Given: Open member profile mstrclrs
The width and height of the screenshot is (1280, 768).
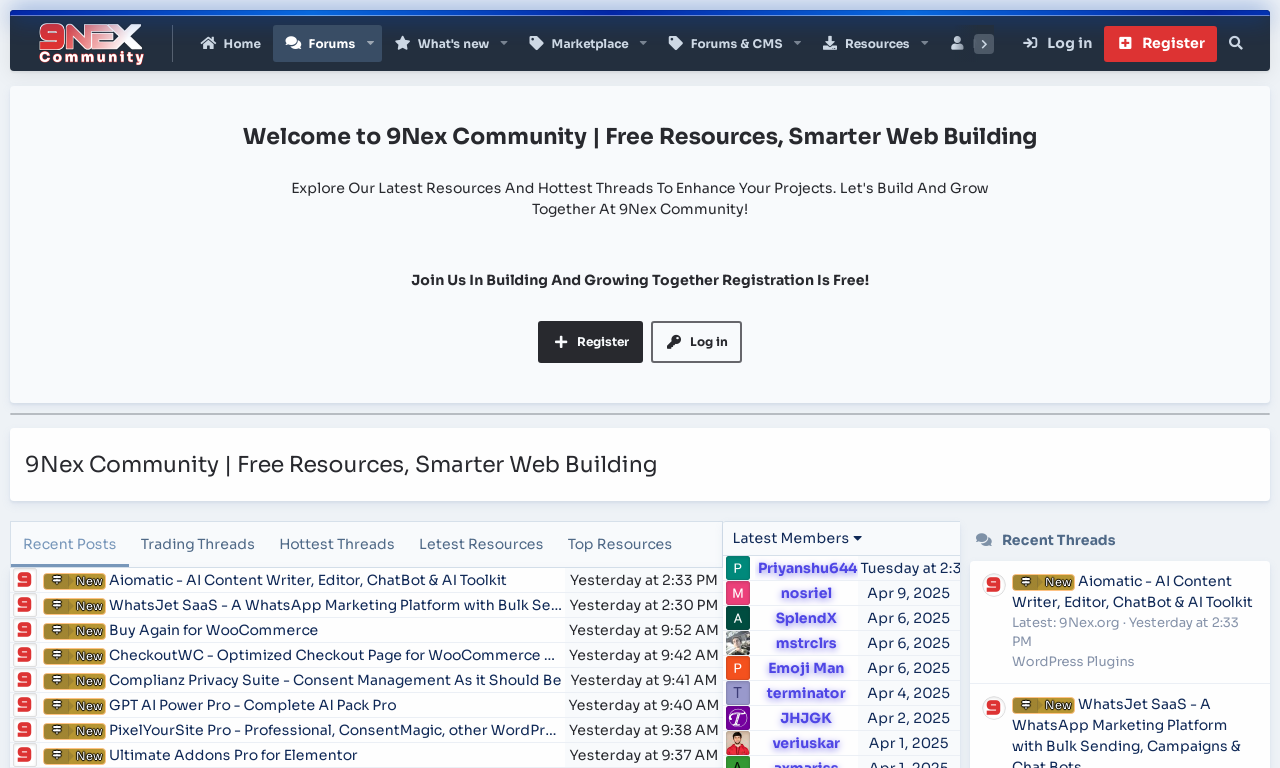Looking at the screenshot, I should 806,643.
